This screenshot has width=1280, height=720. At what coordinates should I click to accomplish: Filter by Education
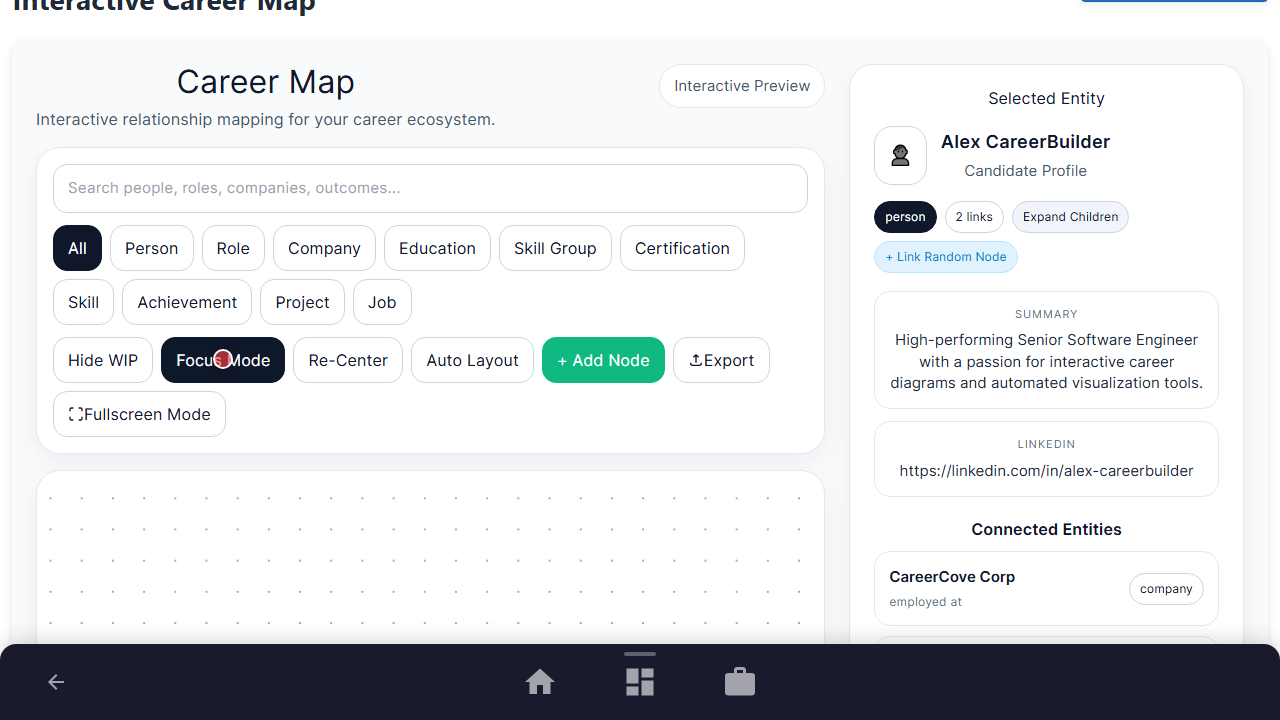[x=437, y=248]
